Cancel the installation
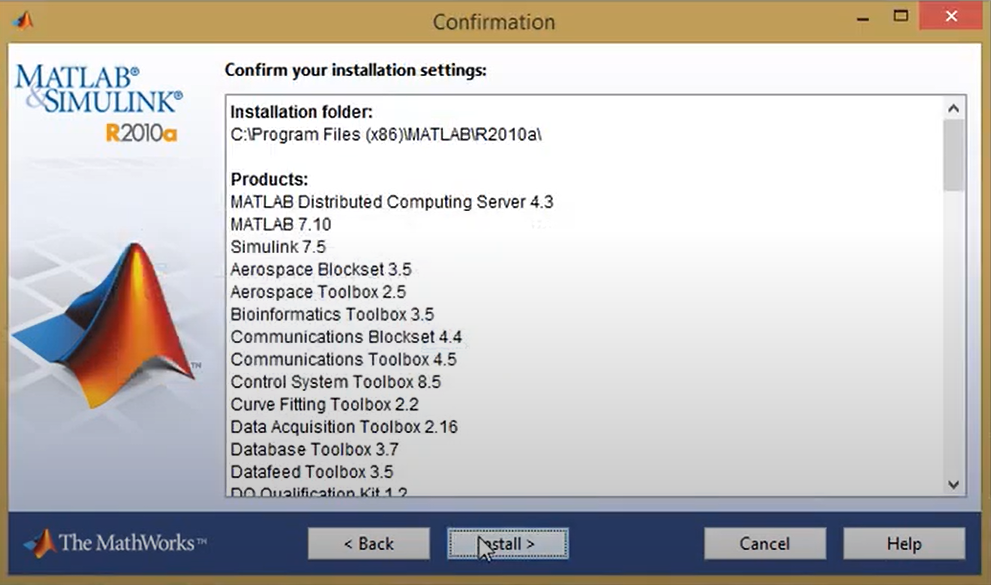The width and height of the screenshot is (991, 585). pos(764,544)
